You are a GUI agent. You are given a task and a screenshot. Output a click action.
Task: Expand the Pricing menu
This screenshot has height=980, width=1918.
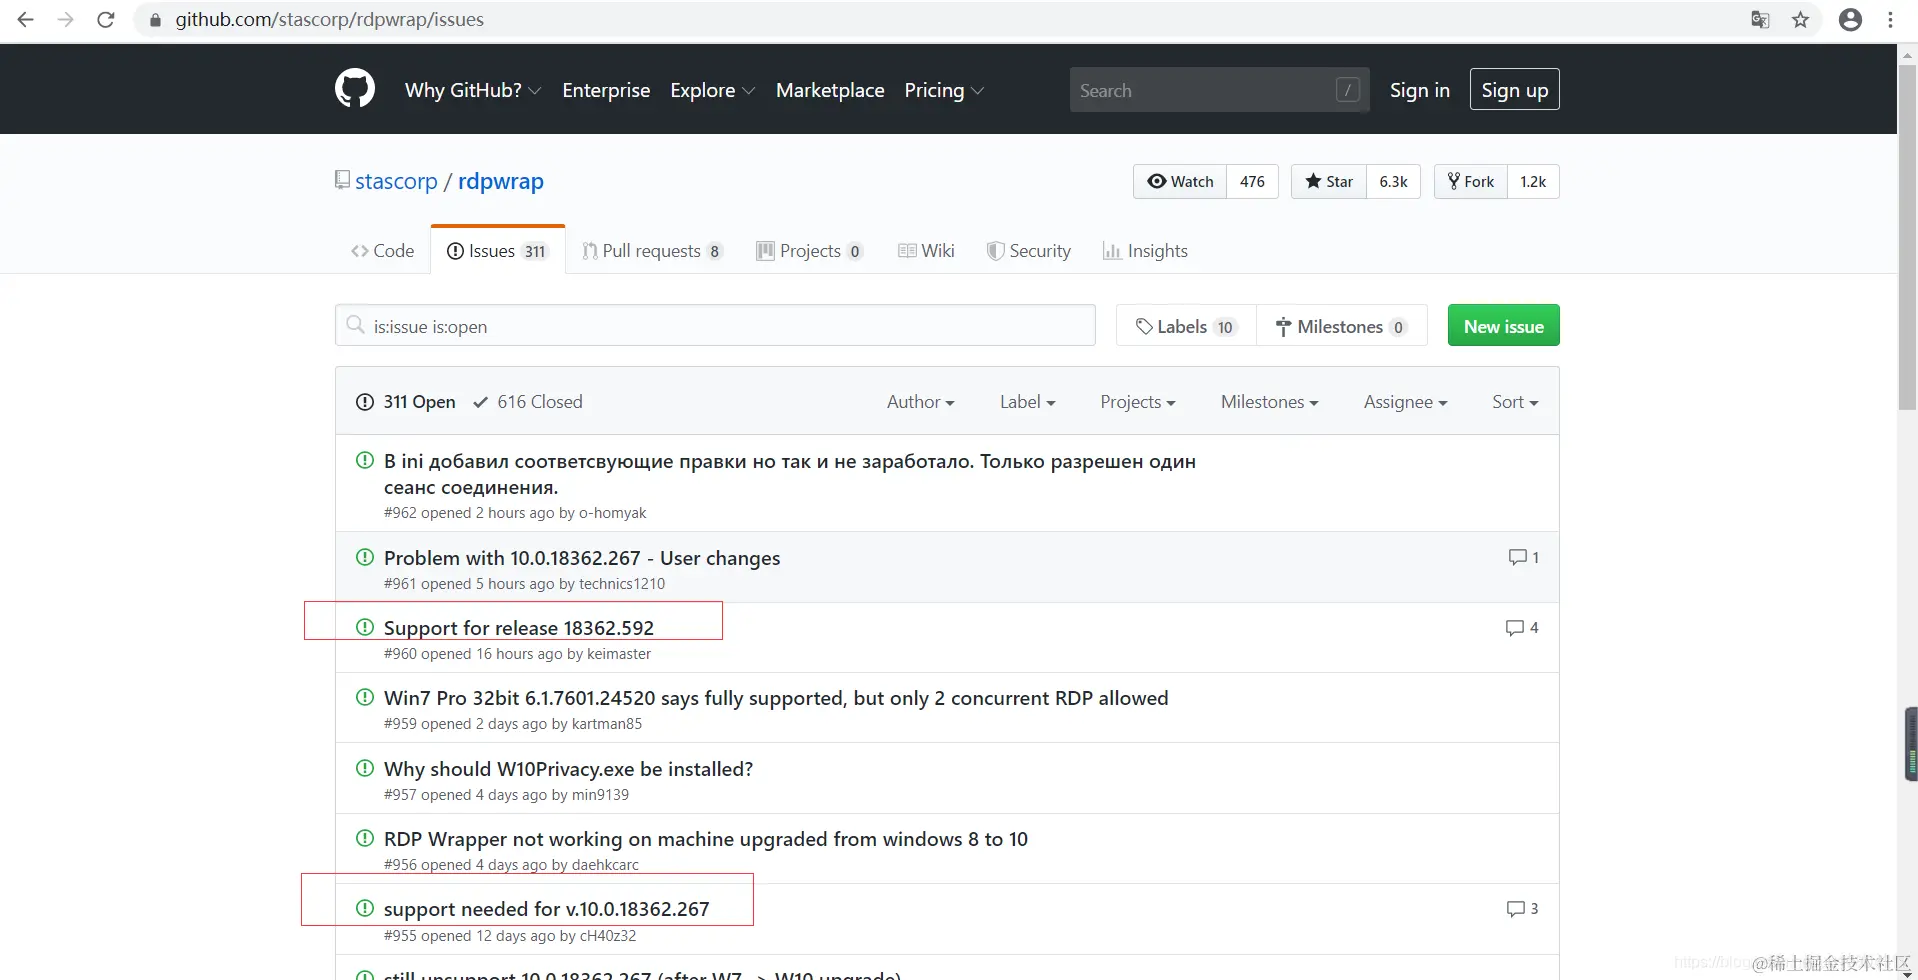(x=944, y=90)
